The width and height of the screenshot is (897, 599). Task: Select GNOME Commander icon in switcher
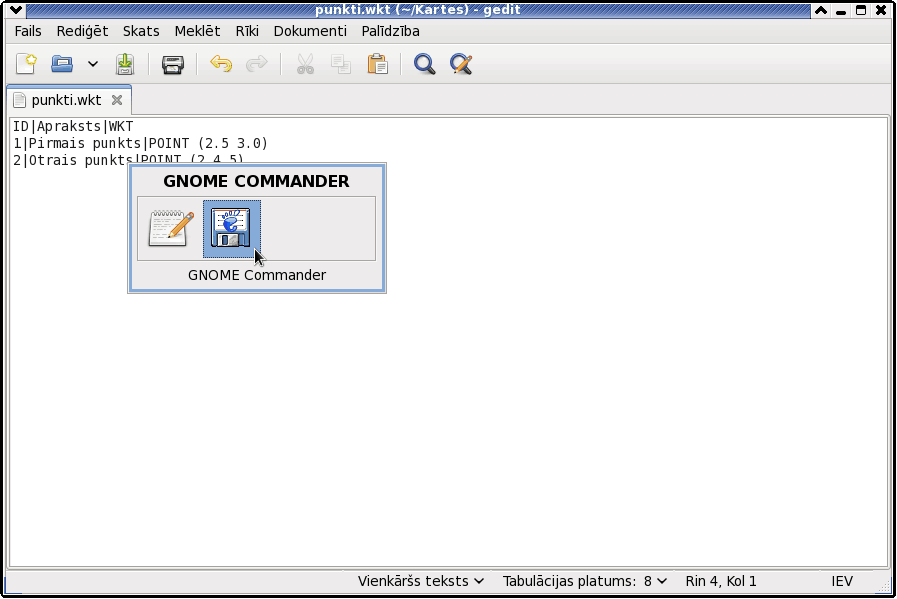[232, 228]
